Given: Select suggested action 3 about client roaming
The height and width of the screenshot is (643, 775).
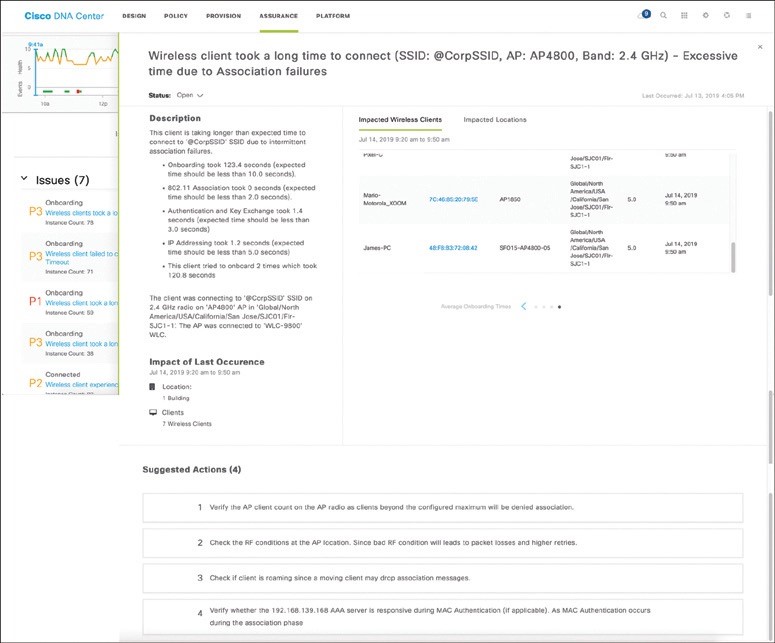Looking at the screenshot, I should 443,578.
